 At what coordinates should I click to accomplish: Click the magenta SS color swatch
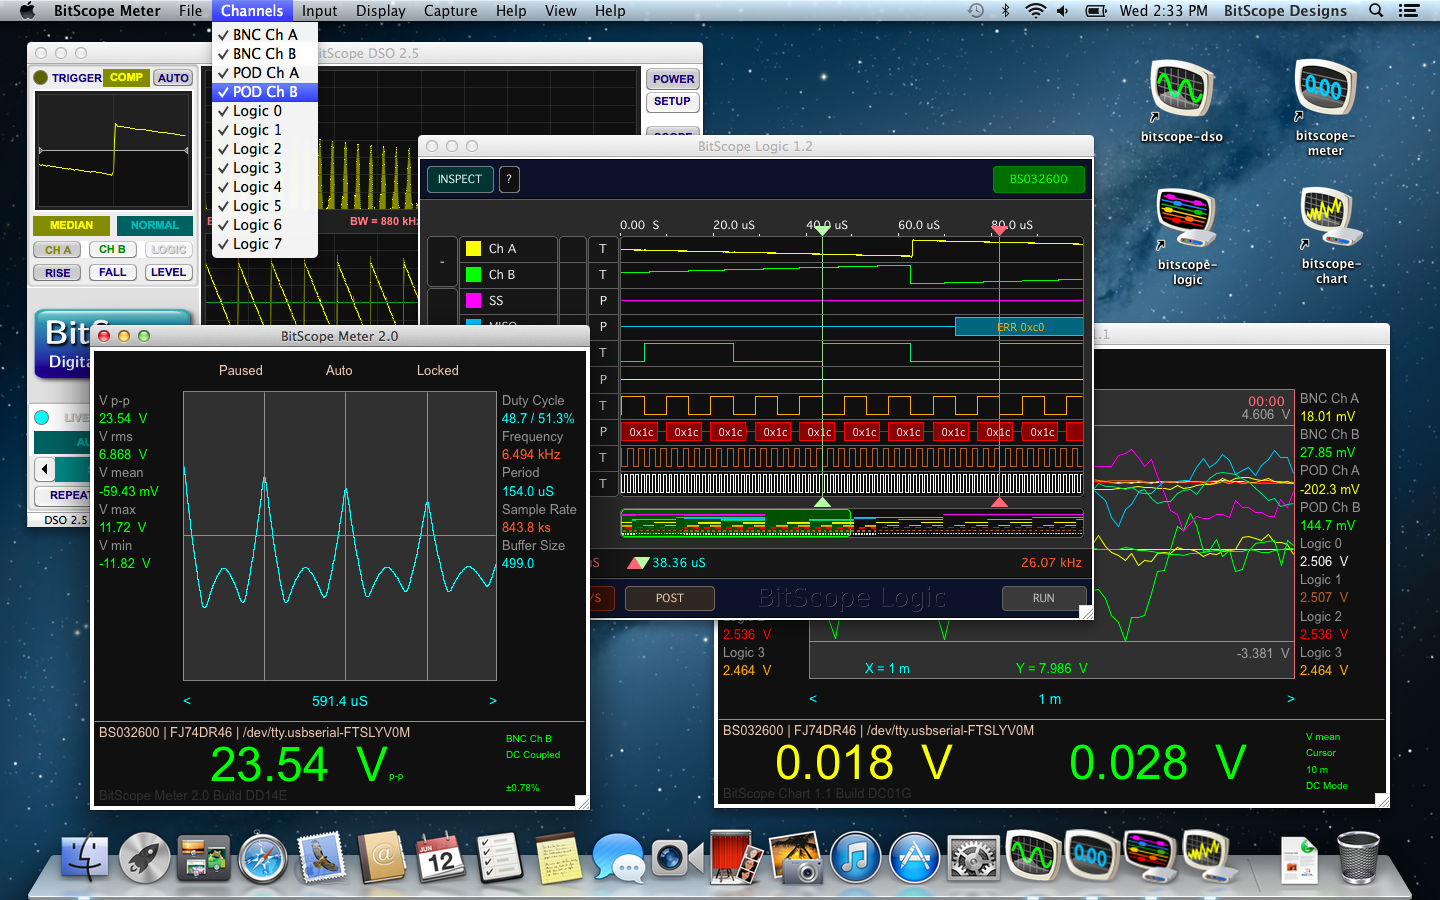click(474, 300)
